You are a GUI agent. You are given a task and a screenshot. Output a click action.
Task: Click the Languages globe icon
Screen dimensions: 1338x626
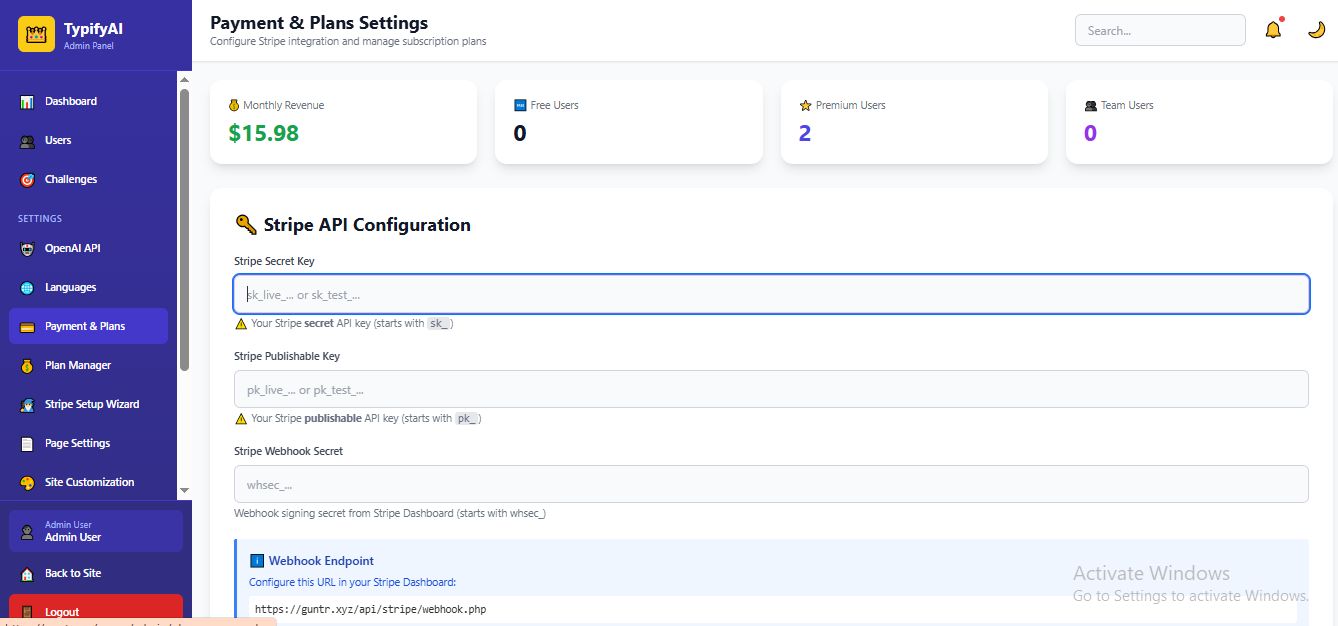(27, 288)
